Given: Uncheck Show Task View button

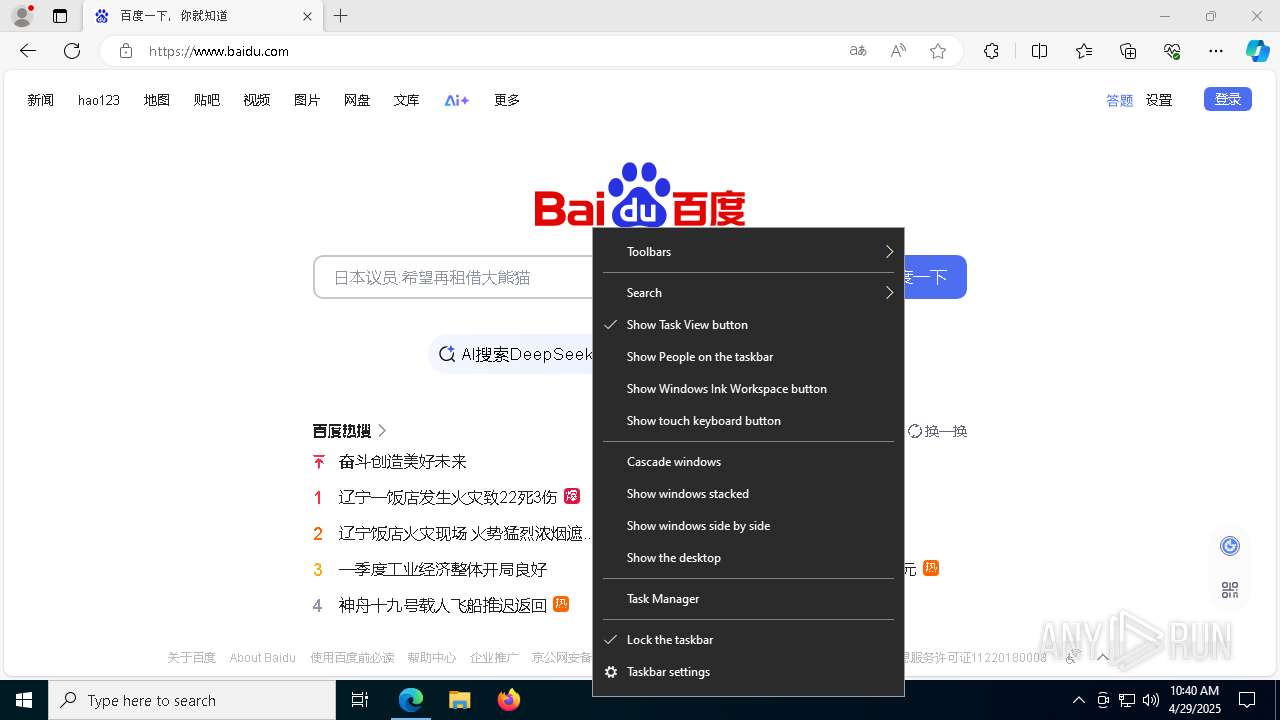Looking at the screenshot, I should 748,325.
